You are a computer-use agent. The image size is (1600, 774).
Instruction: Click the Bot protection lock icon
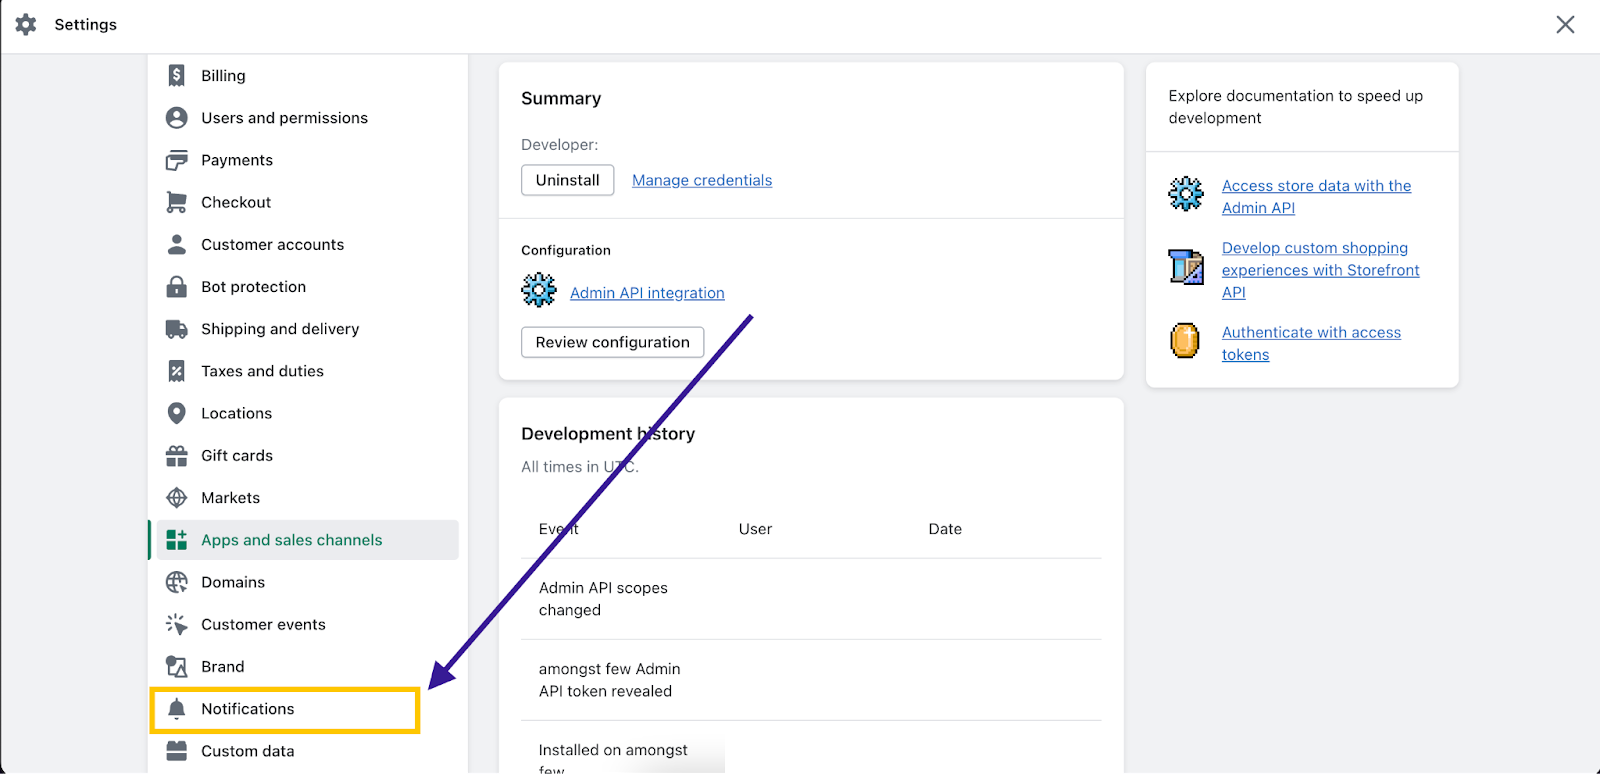coord(177,287)
